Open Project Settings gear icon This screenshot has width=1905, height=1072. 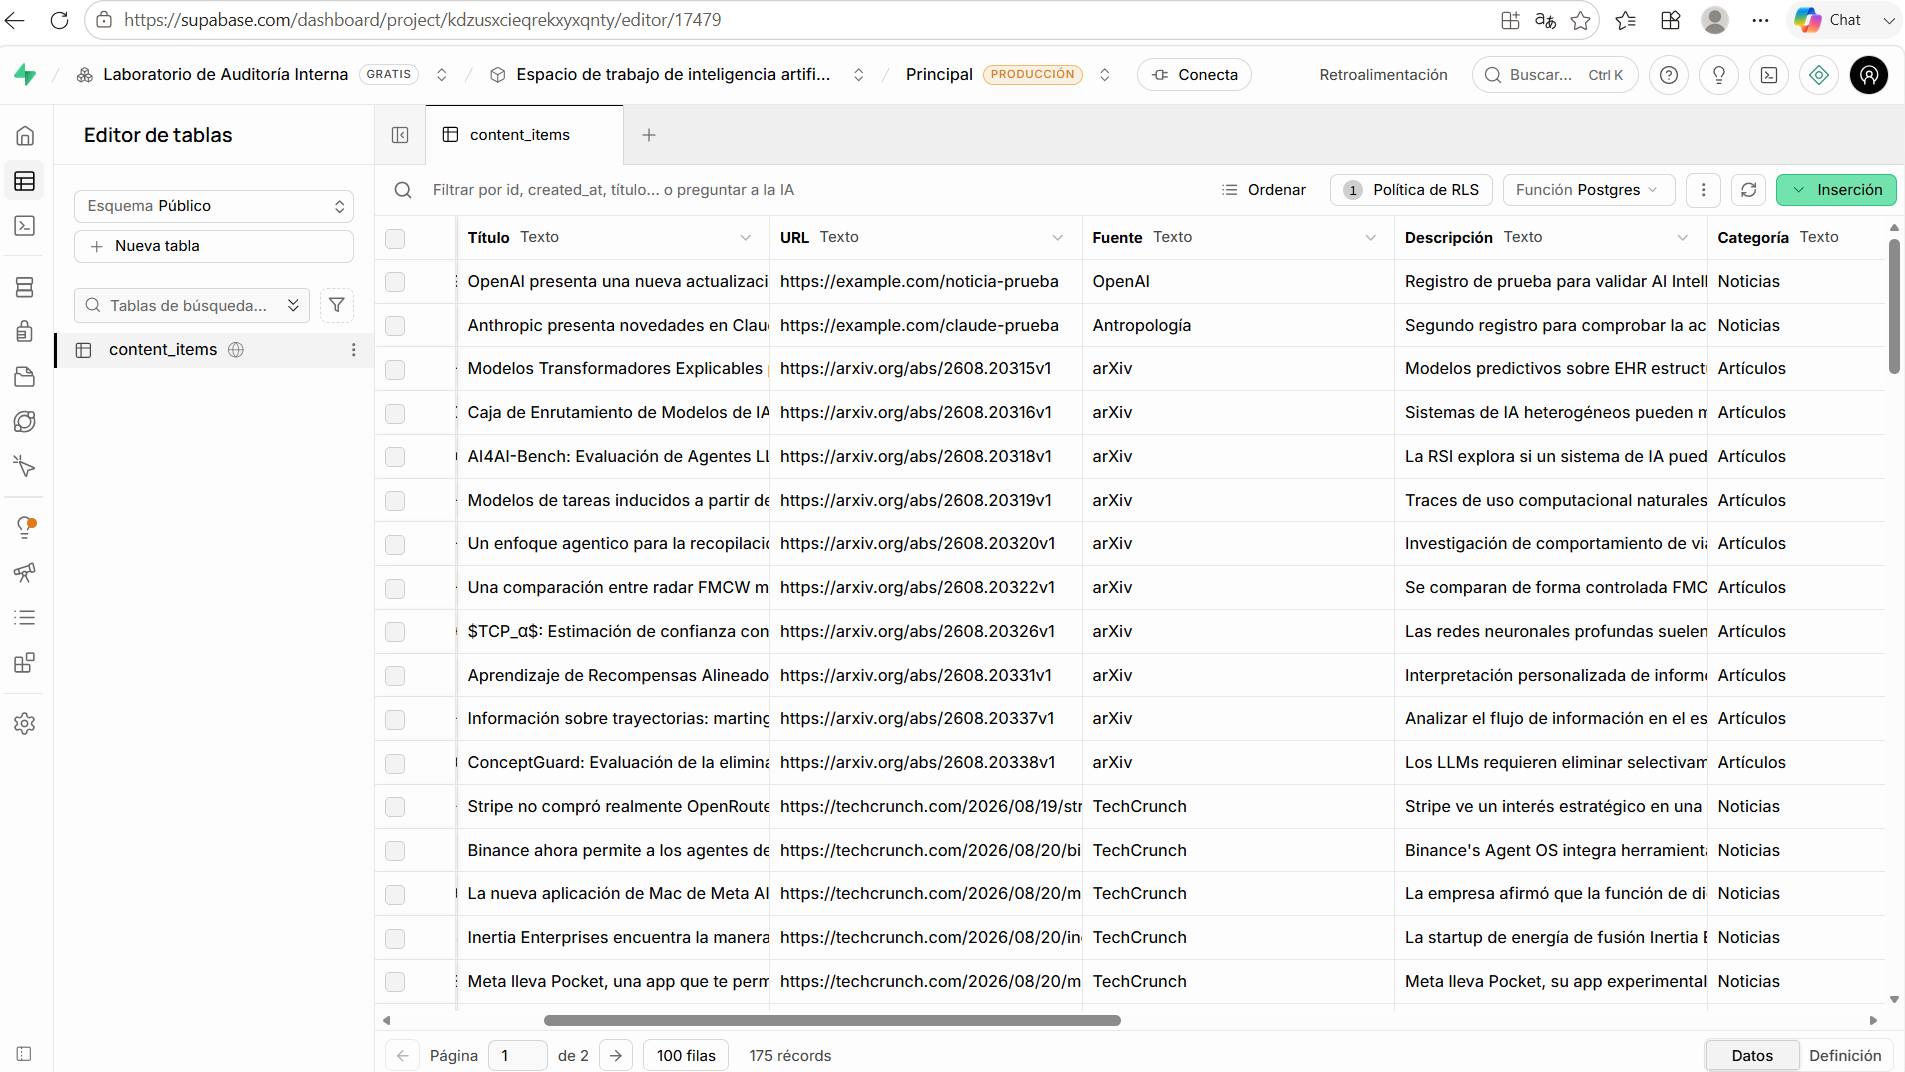pyautogui.click(x=25, y=723)
